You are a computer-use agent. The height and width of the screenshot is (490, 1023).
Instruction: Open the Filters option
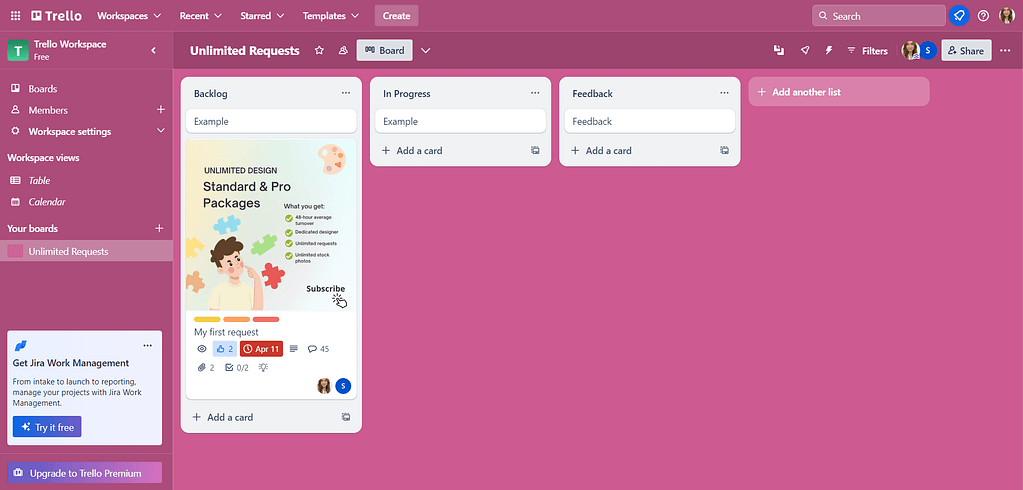(x=867, y=50)
